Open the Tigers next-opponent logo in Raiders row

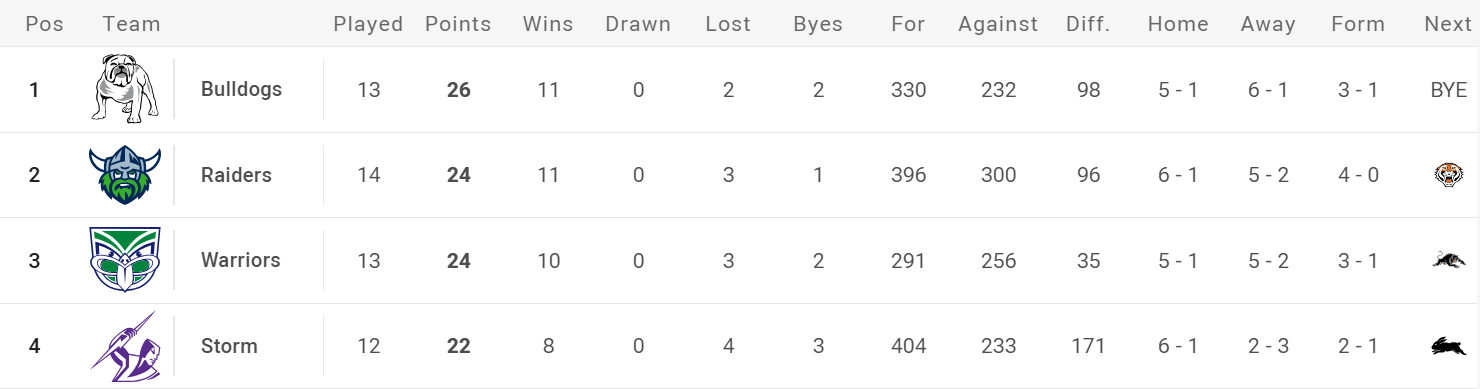(x=1447, y=175)
